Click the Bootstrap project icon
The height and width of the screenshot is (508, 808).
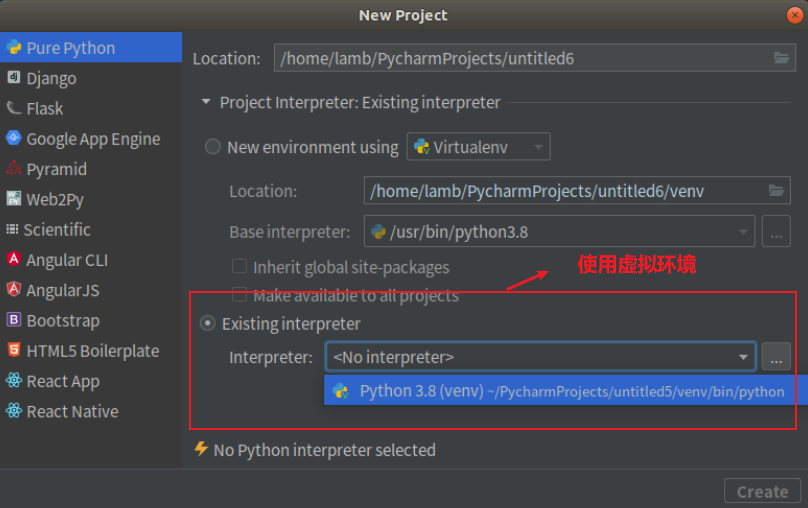[14, 319]
